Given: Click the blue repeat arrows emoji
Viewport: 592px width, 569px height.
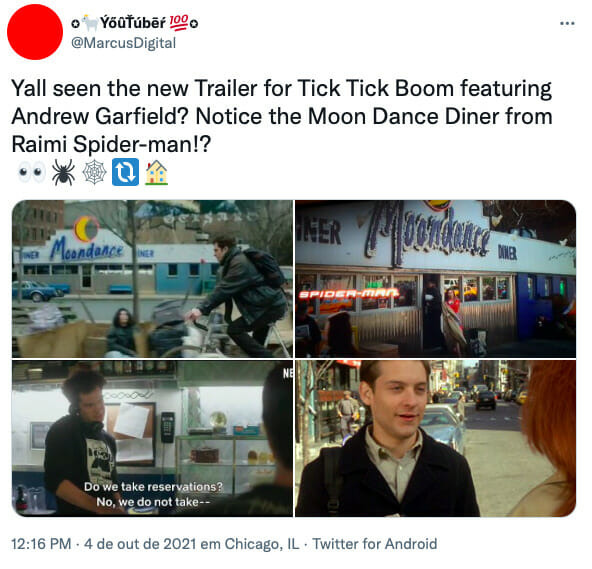Looking at the screenshot, I should click(125, 172).
